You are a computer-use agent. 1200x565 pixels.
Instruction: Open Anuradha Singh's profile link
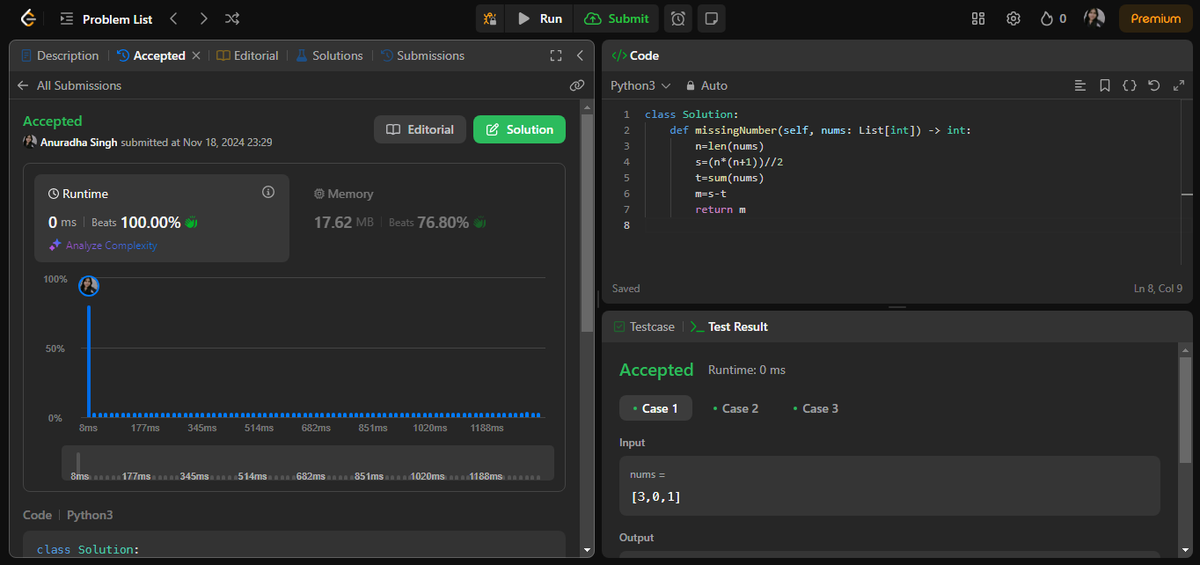[78, 142]
